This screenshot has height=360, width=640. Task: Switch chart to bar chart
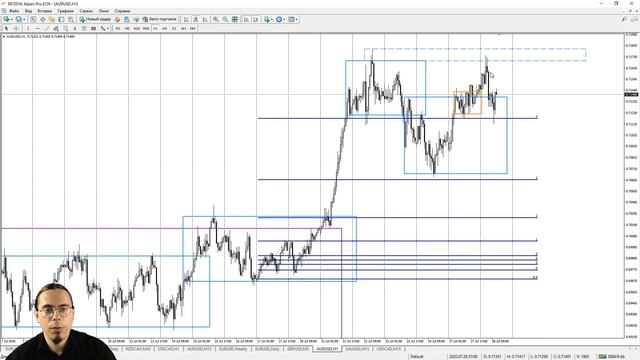pos(186,19)
